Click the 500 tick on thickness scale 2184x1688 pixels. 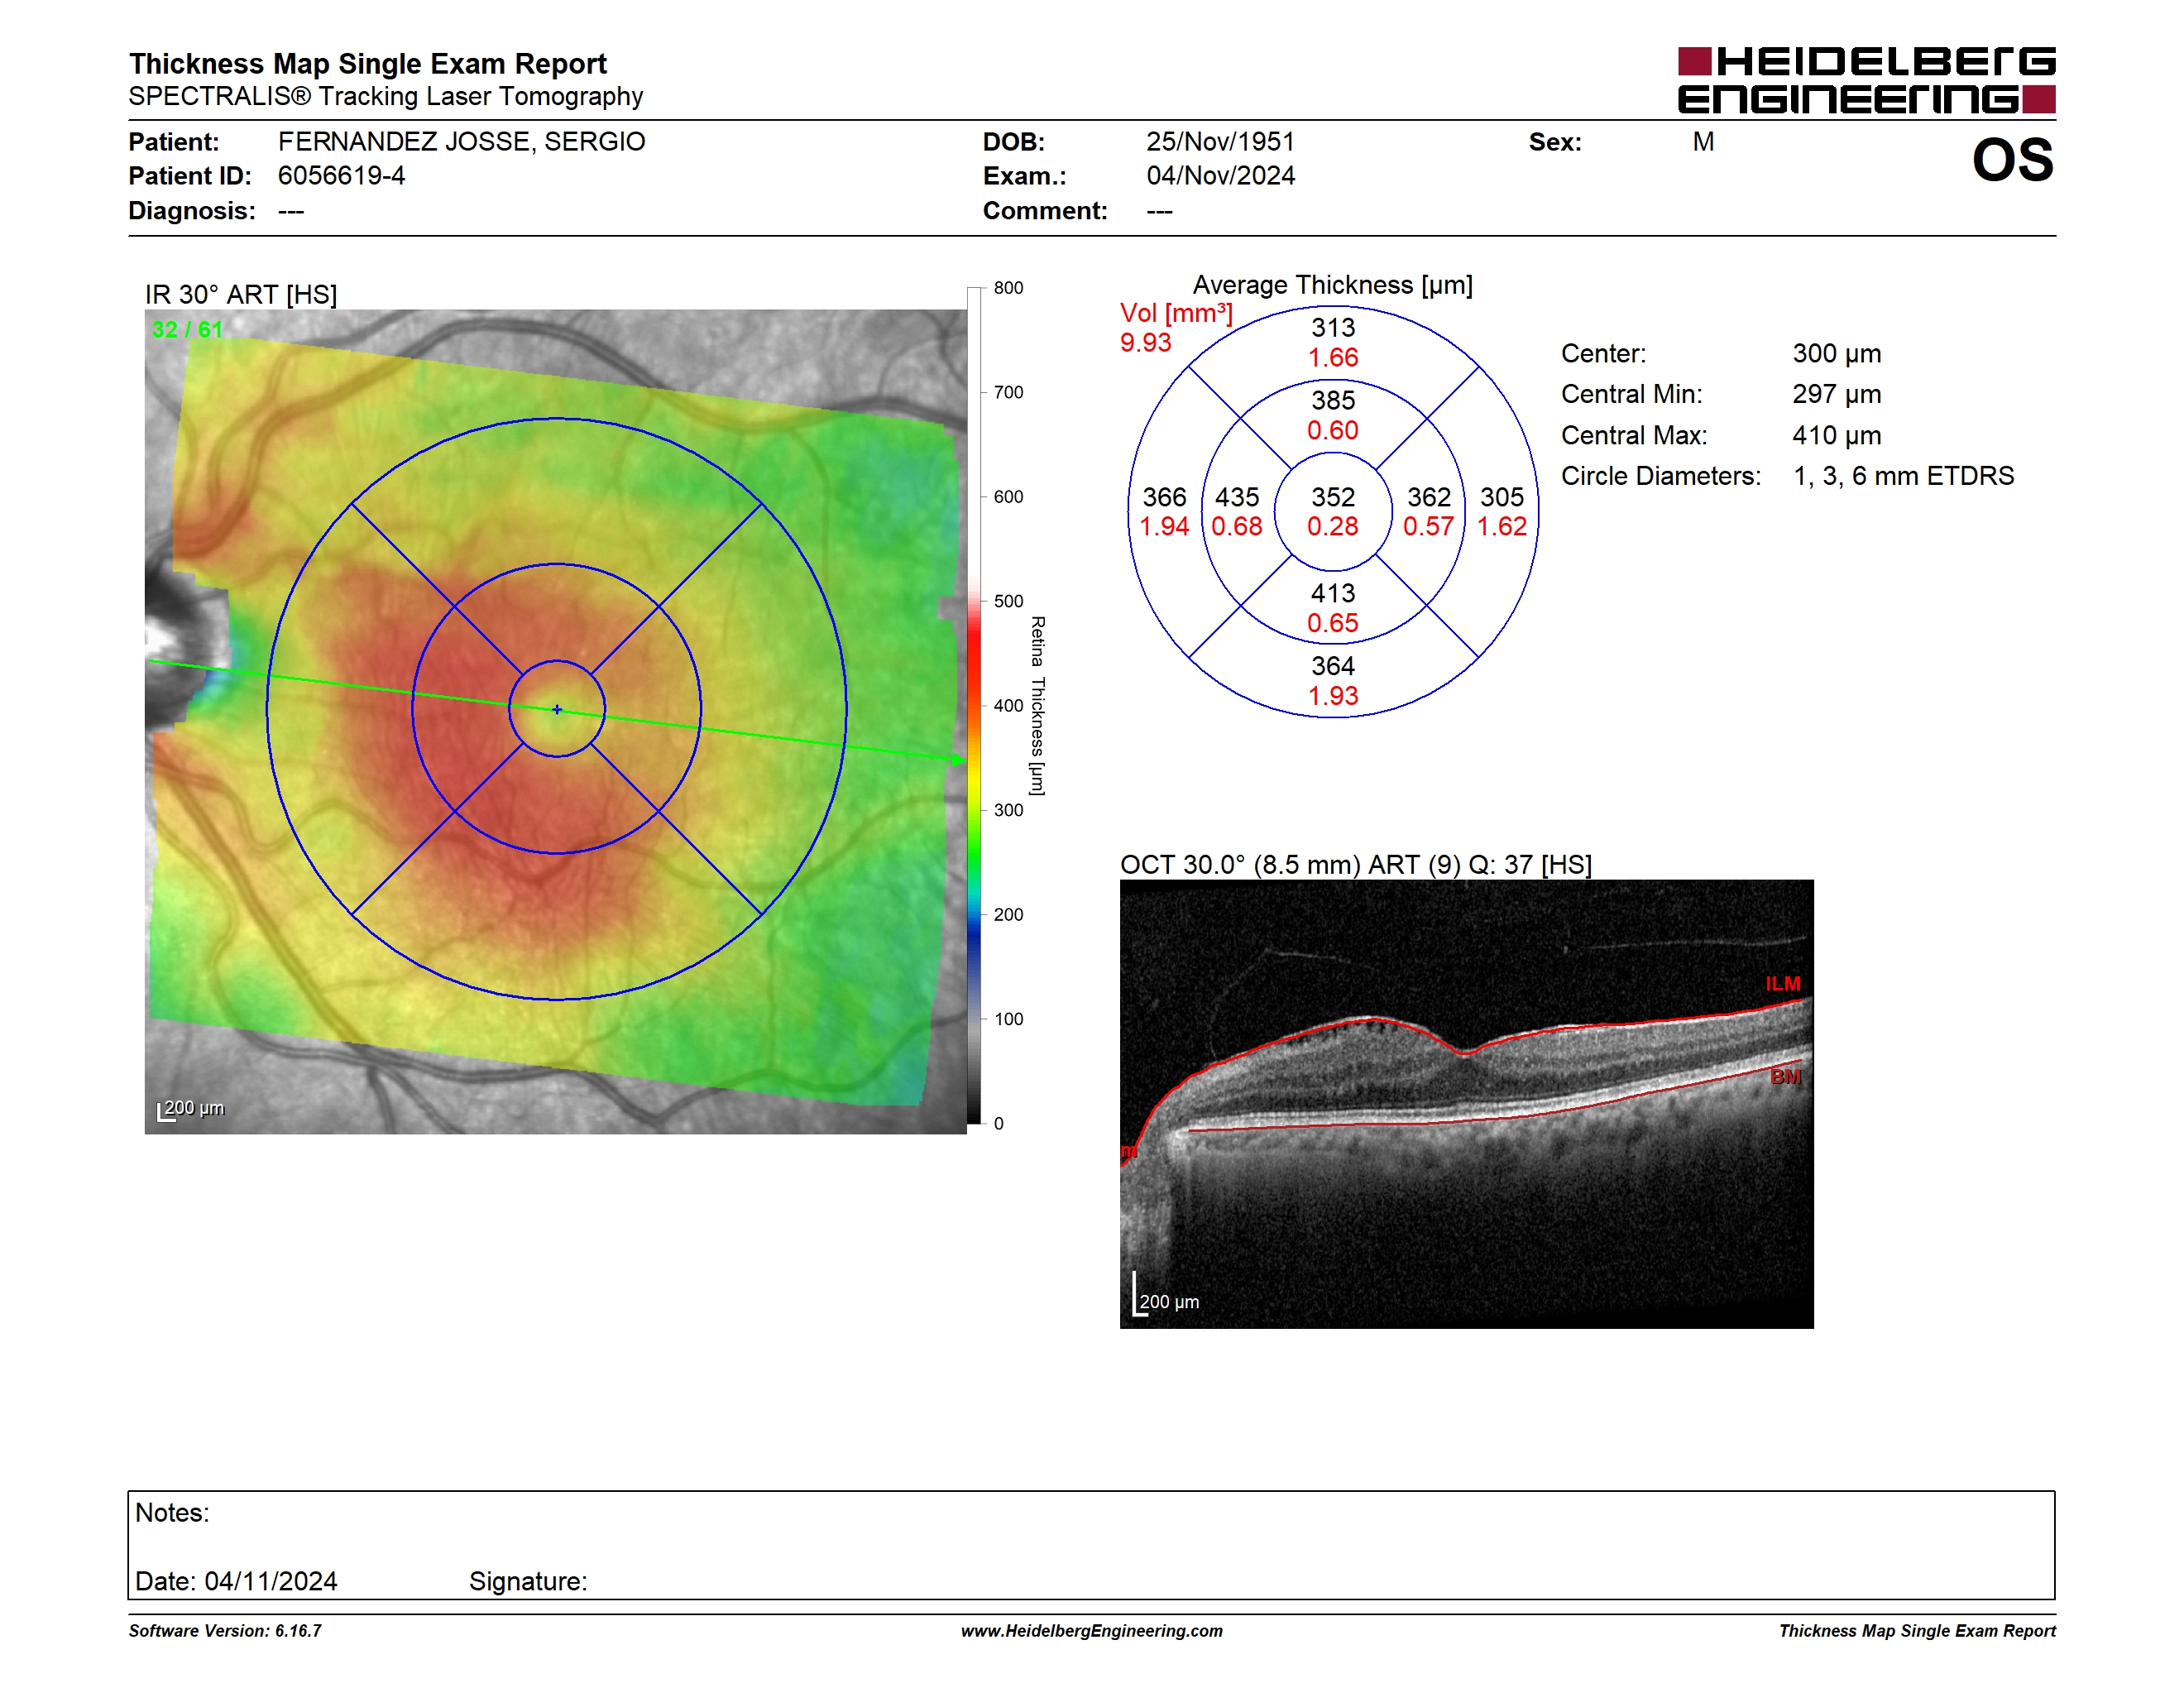(x=1008, y=601)
